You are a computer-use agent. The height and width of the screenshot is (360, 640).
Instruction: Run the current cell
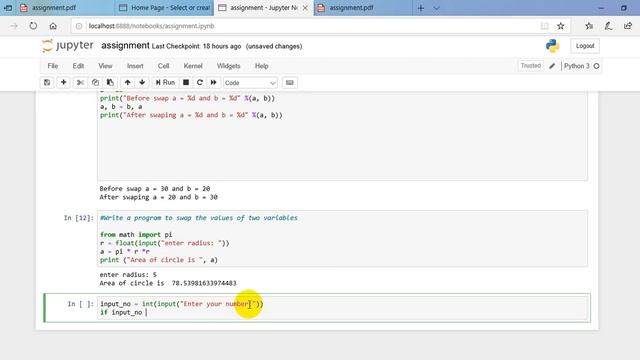click(x=165, y=82)
